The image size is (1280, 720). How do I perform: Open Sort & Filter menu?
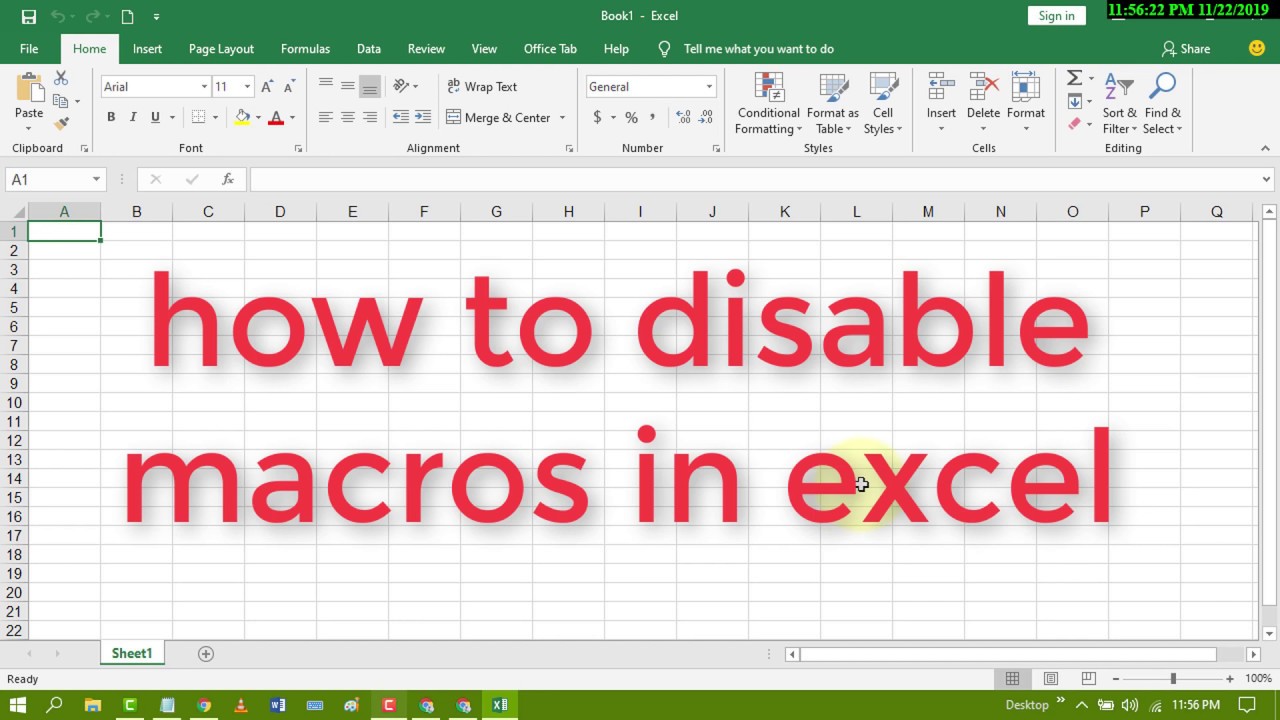coord(1120,103)
